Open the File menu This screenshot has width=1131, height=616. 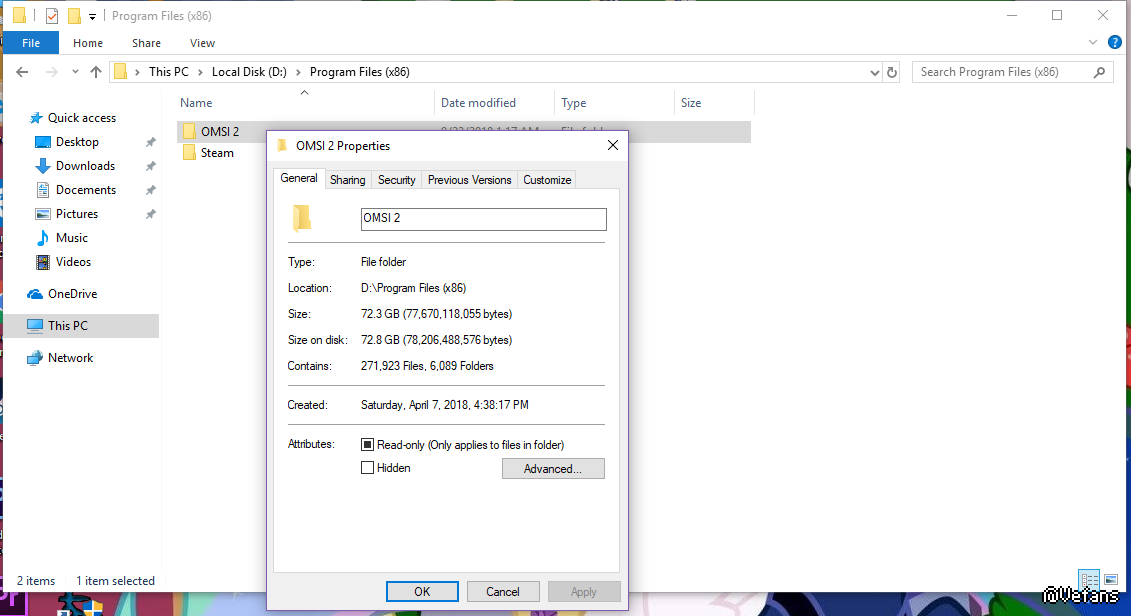point(31,43)
